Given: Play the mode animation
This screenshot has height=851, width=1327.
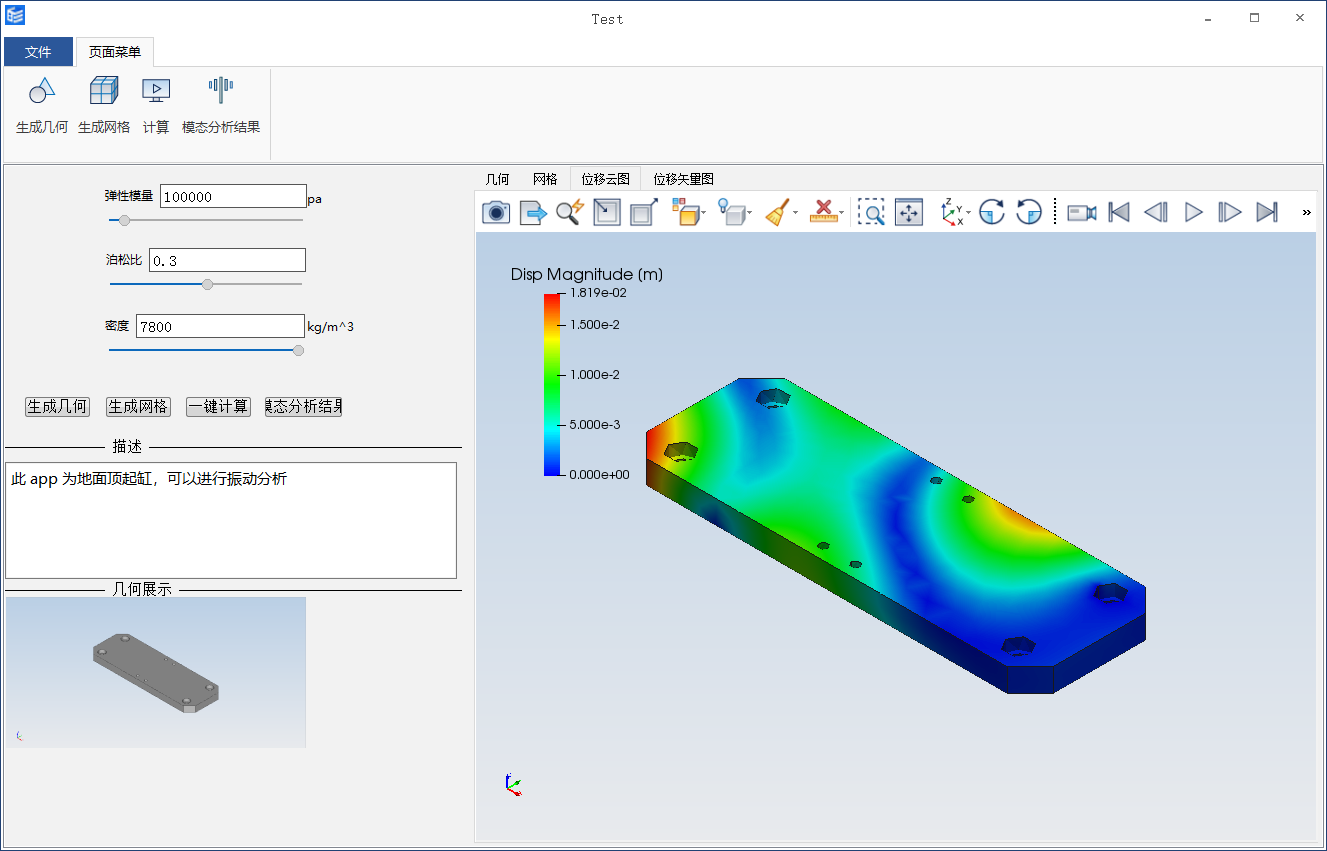Looking at the screenshot, I should (1193, 212).
